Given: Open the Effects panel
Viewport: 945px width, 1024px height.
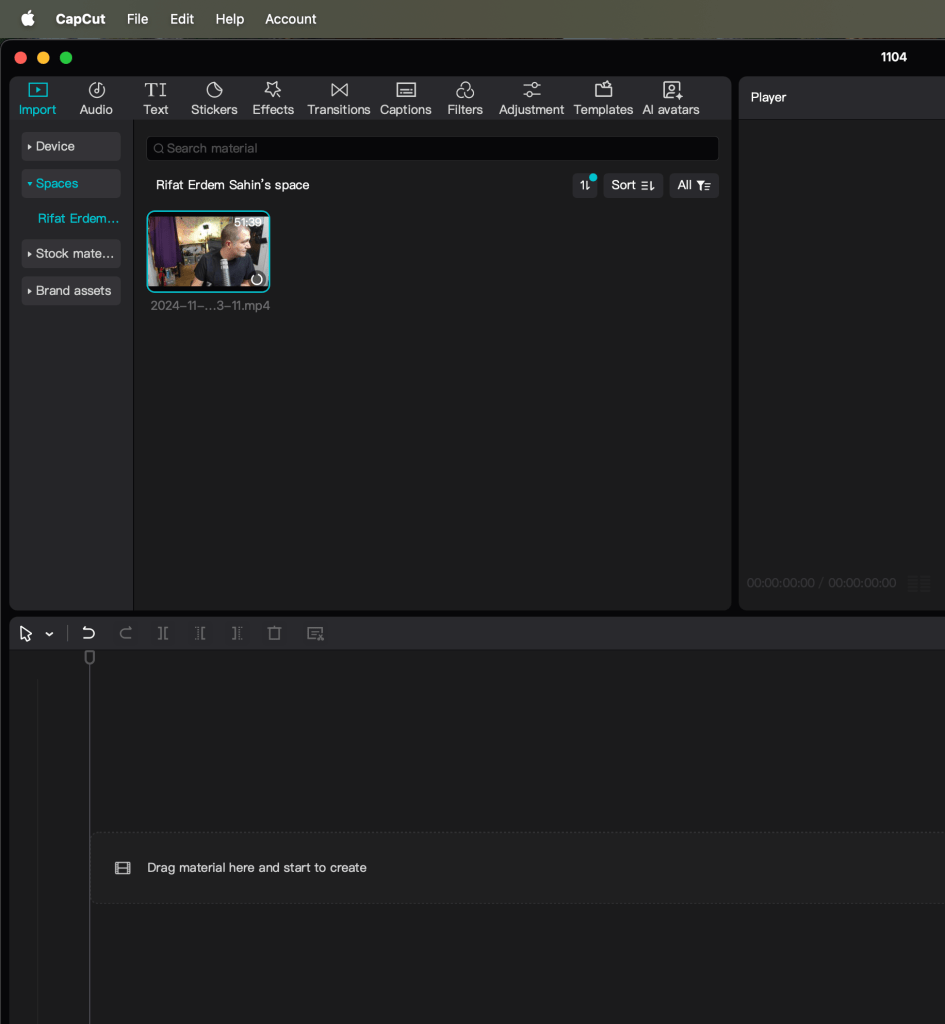Looking at the screenshot, I should 273,99.
